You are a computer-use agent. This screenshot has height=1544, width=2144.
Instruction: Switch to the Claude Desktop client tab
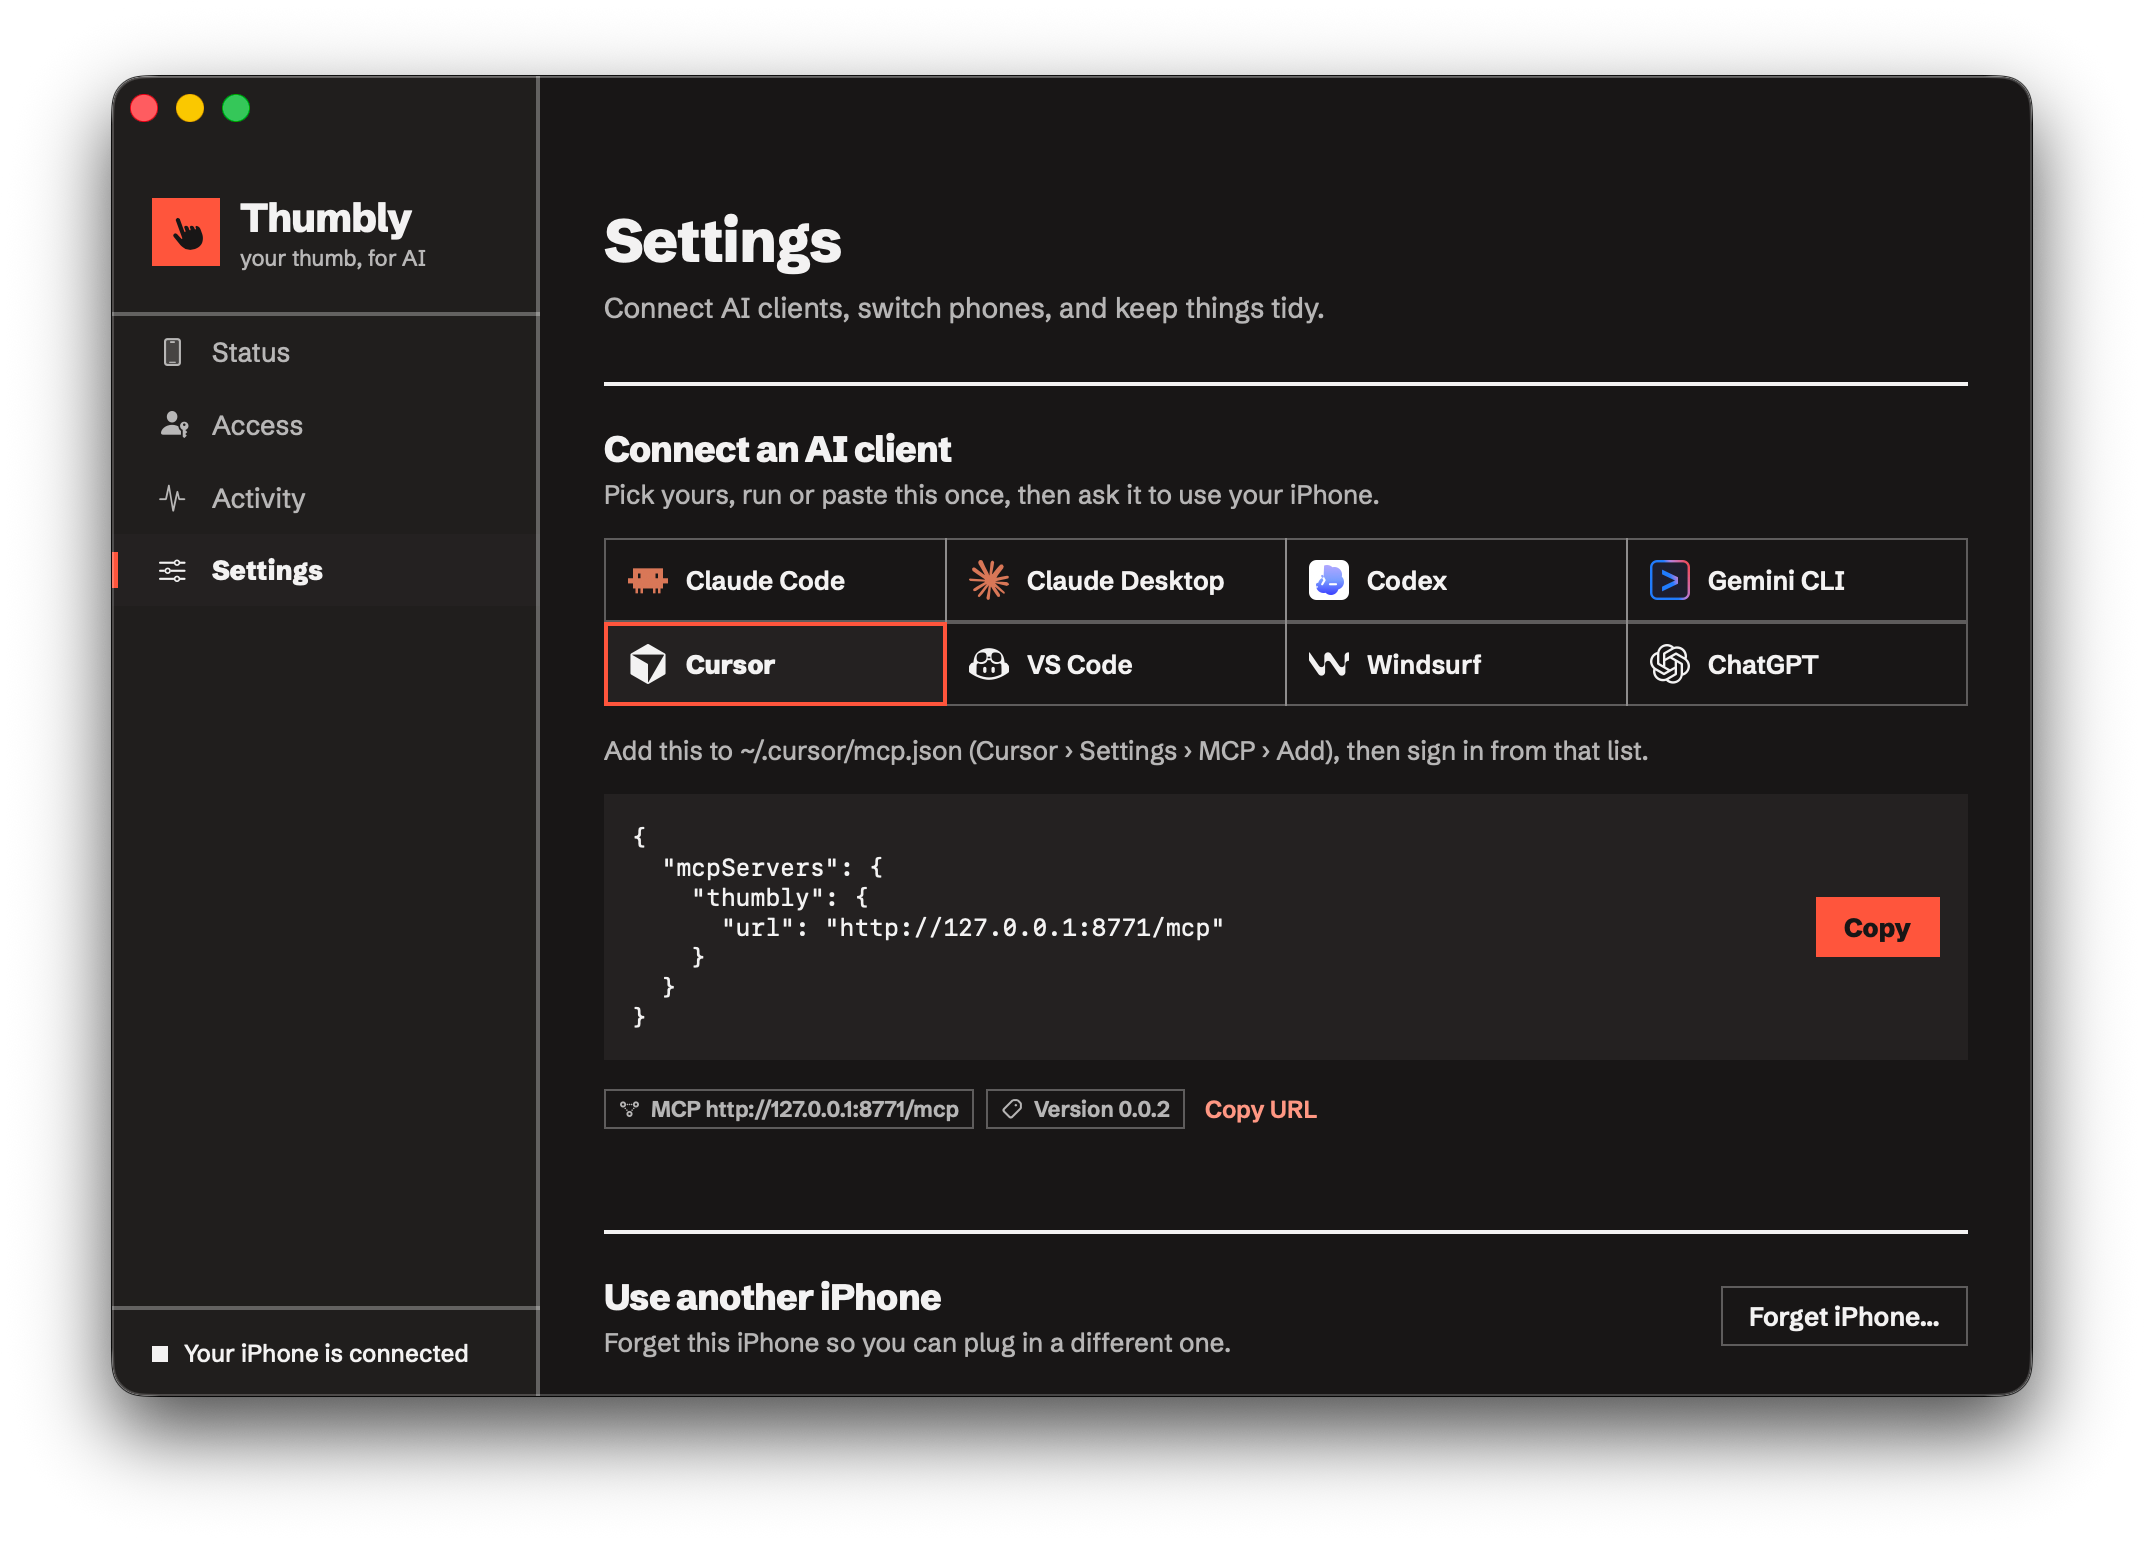[1116, 581]
